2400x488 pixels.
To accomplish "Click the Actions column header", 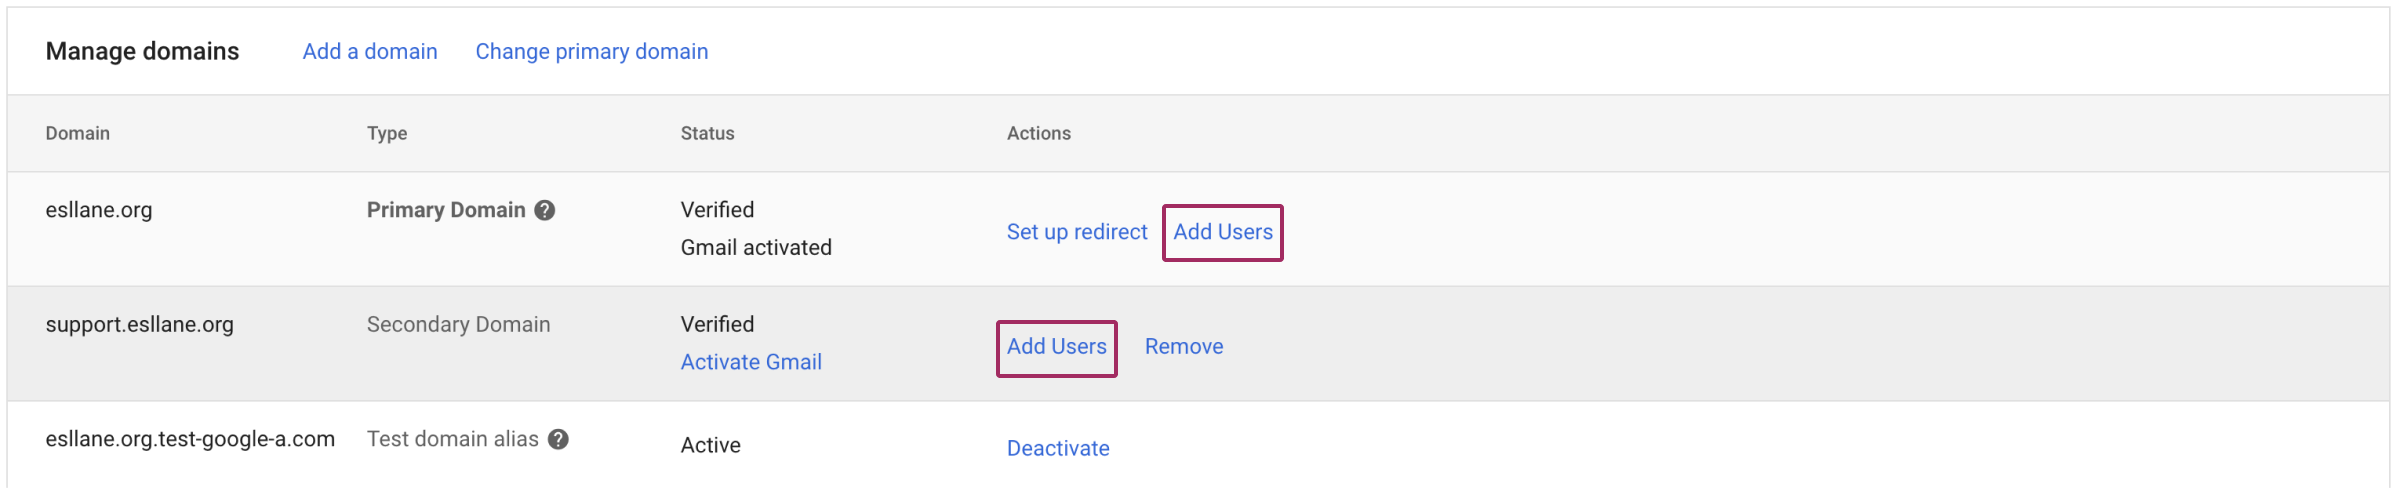I will pos(1039,134).
